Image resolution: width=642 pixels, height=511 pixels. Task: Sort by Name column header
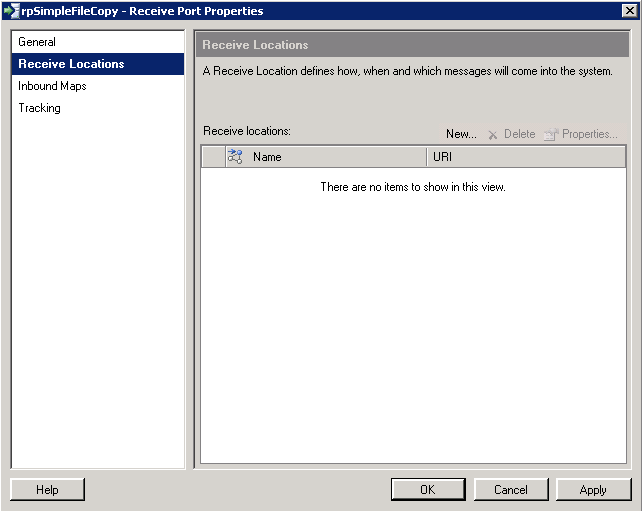[326, 157]
